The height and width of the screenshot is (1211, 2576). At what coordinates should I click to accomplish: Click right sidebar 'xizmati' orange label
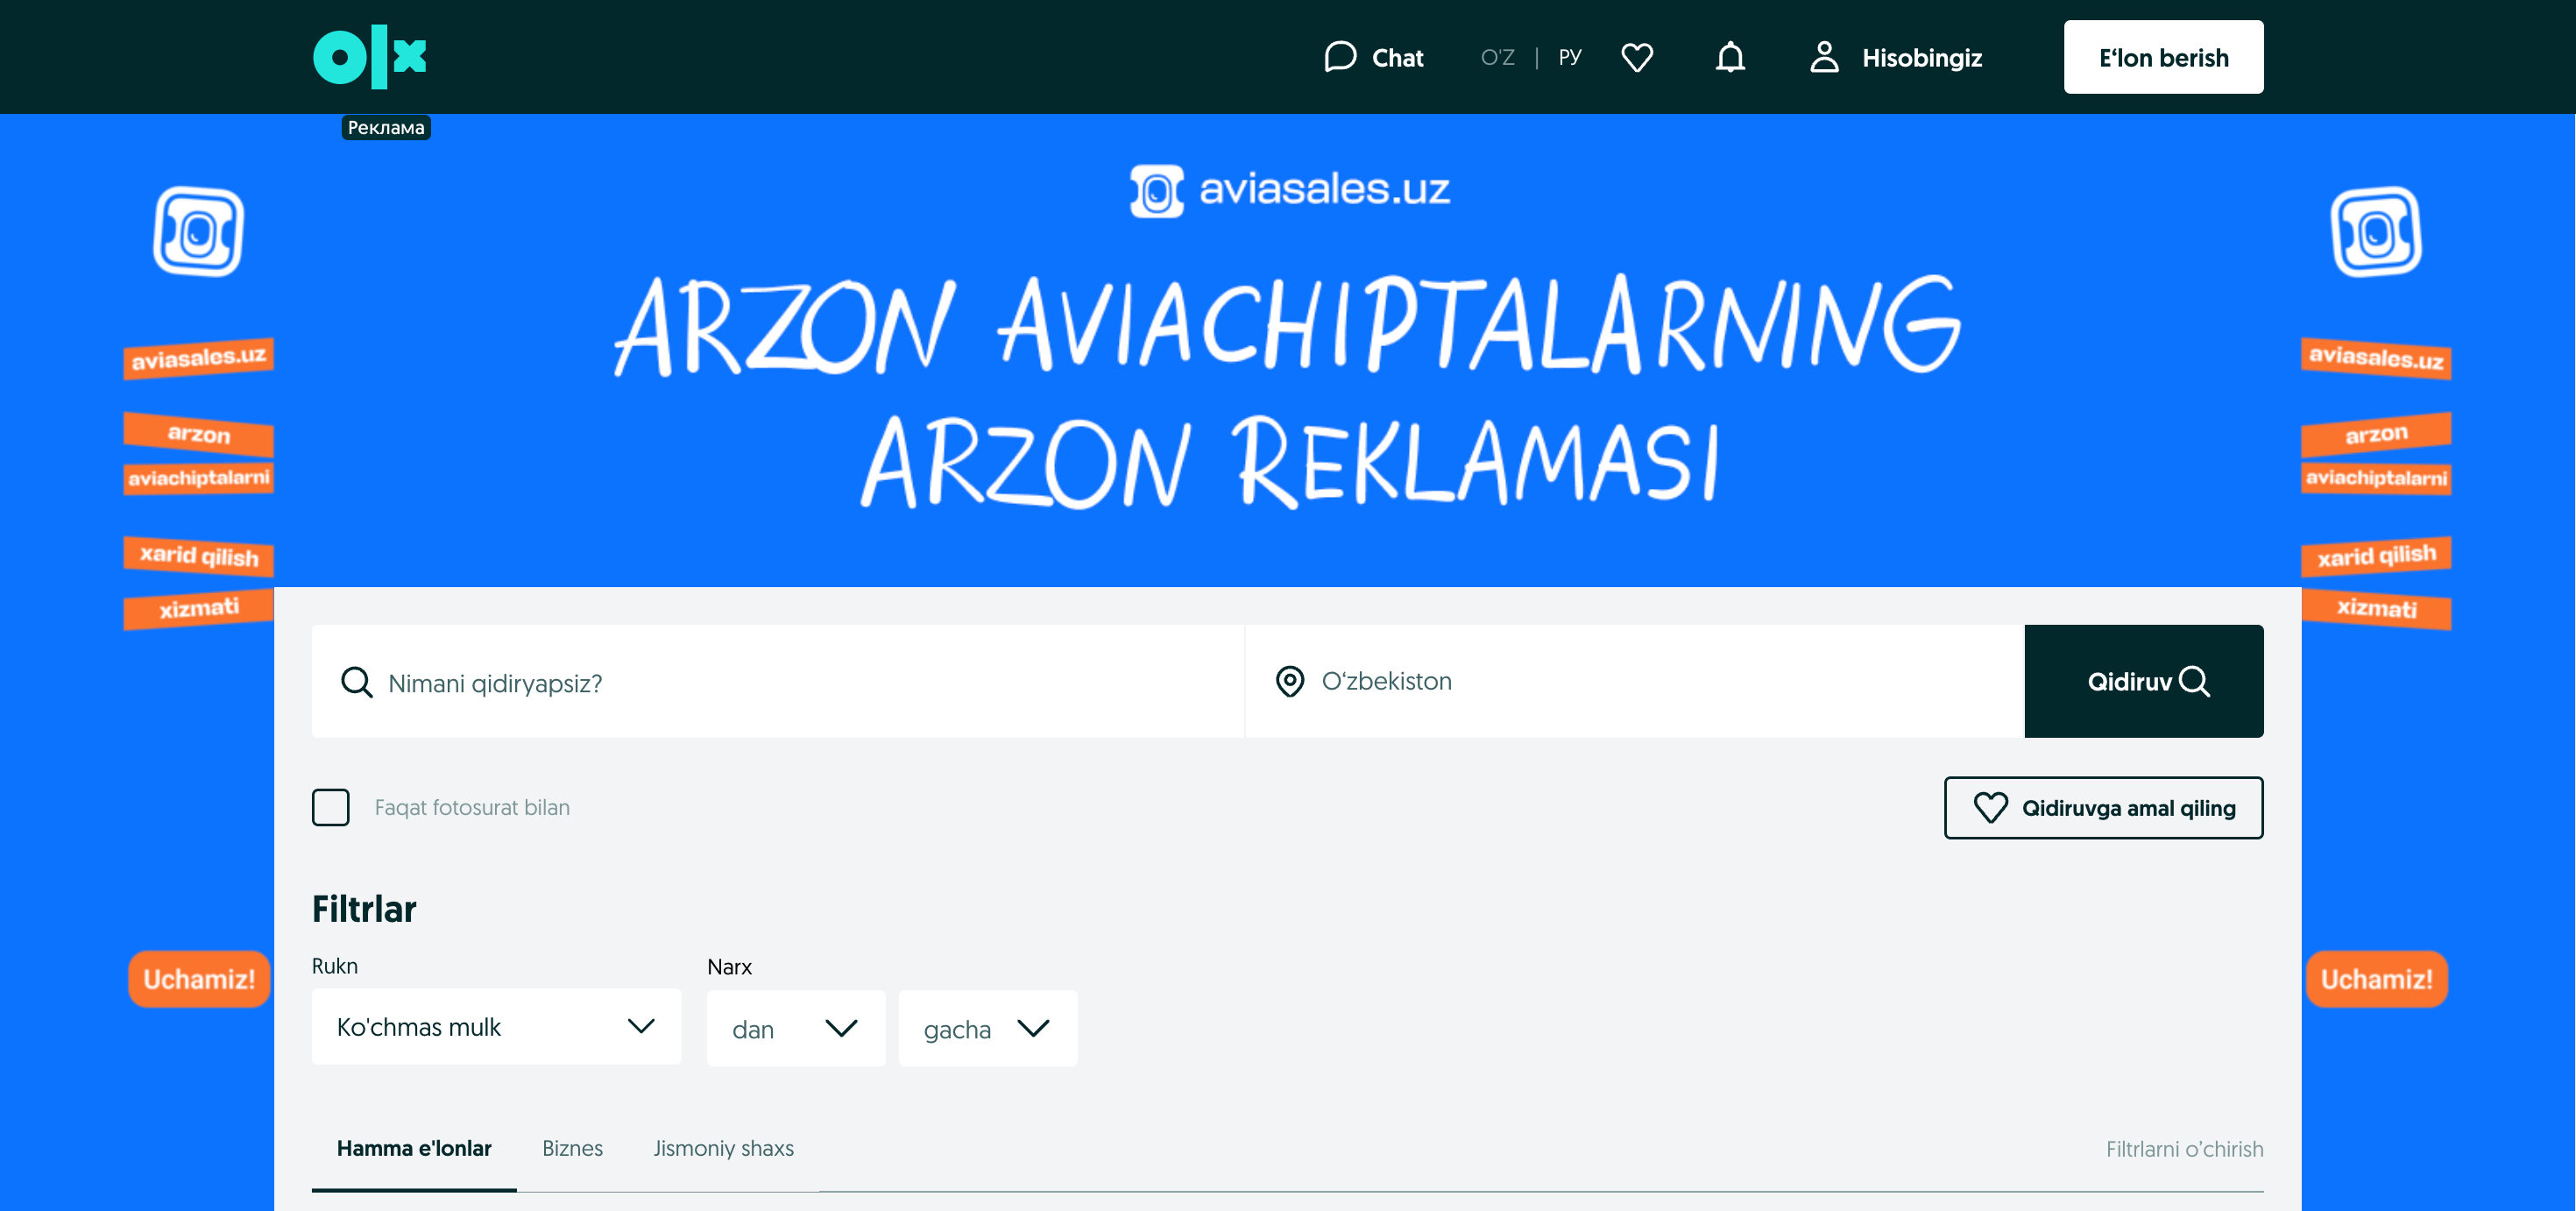pyautogui.click(x=2376, y=608)
